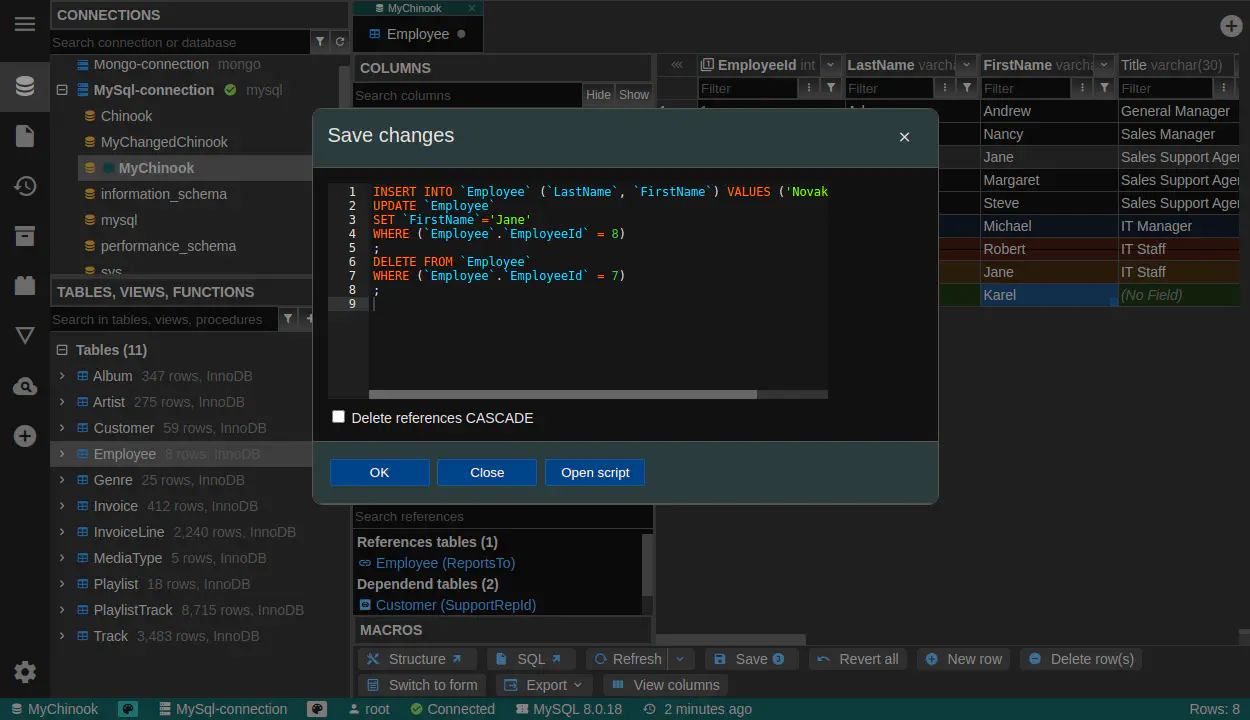Enable Delete references CASCADE checkbox
This screenshot has width=1250, height=720.
(338, 417)
